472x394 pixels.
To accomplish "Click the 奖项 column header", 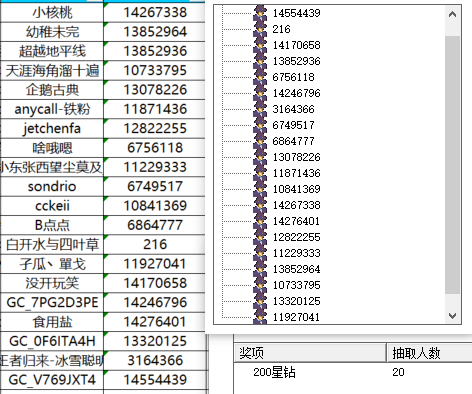I will [310, 353].
